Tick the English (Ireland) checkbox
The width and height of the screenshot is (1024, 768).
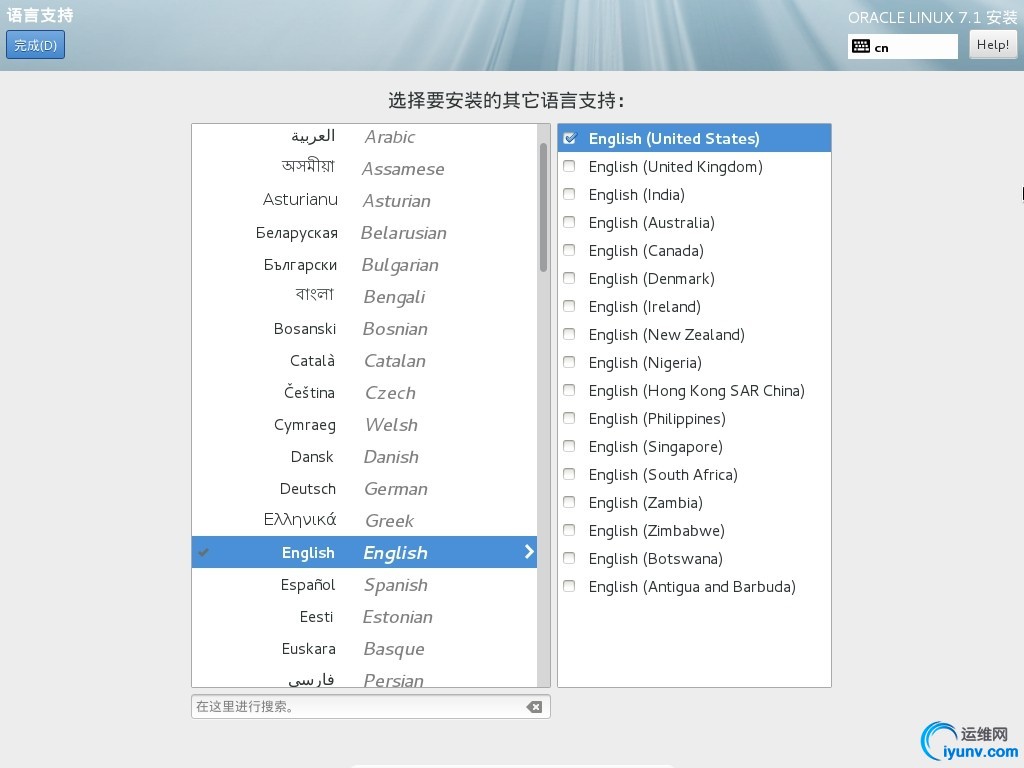pos(569,307)
